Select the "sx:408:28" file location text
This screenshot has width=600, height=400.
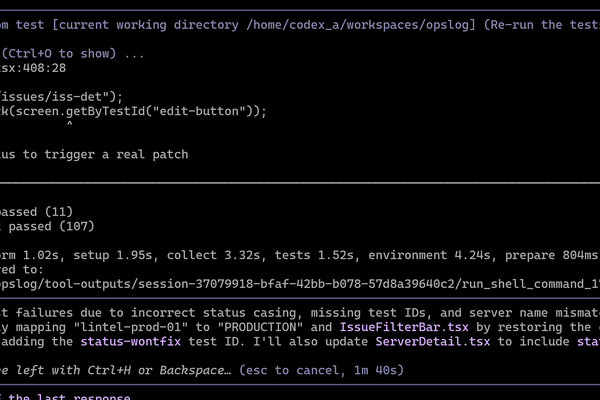point(33,68)
